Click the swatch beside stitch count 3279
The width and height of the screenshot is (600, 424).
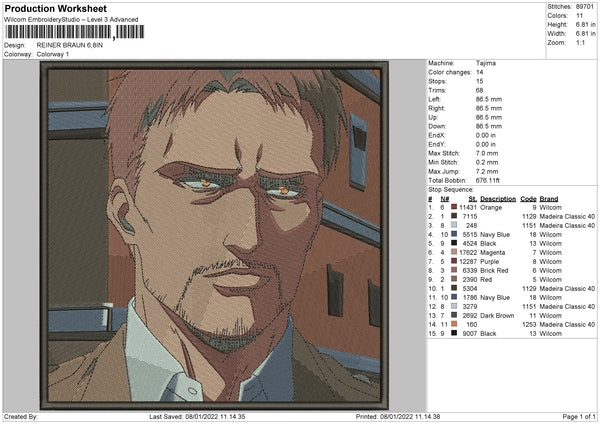coord(454,306)
